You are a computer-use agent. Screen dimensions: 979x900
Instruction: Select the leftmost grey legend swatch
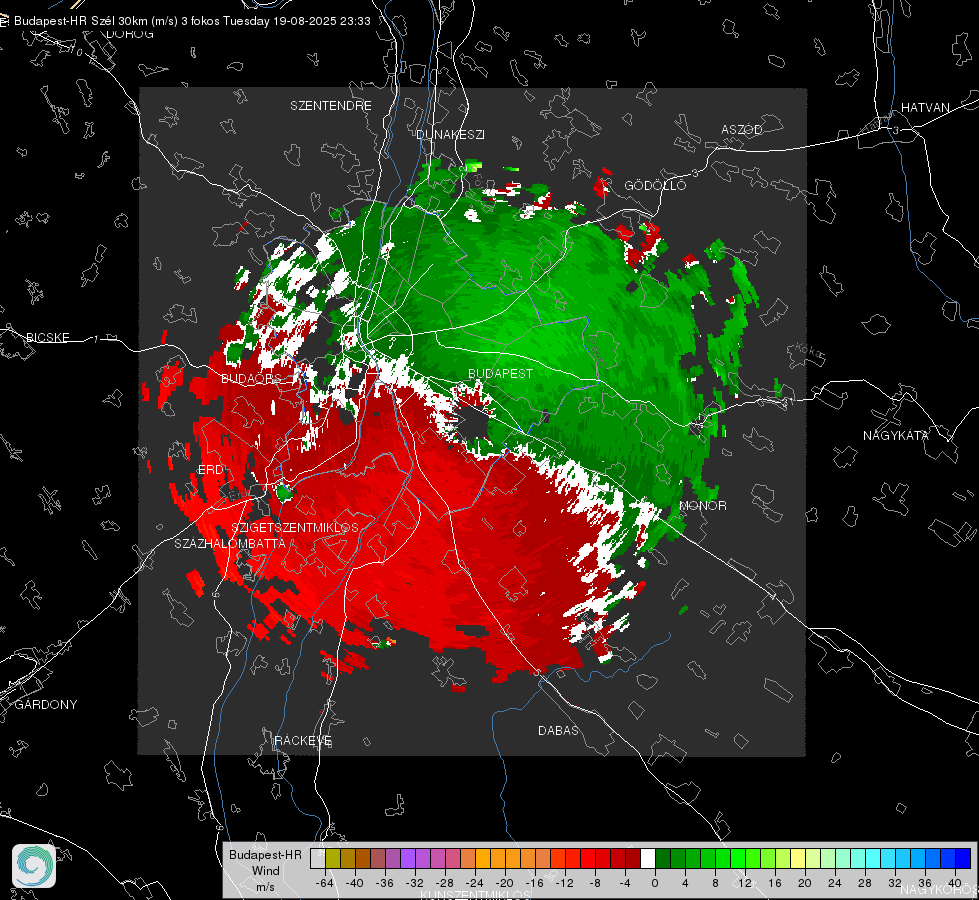(x=318, y=859)
